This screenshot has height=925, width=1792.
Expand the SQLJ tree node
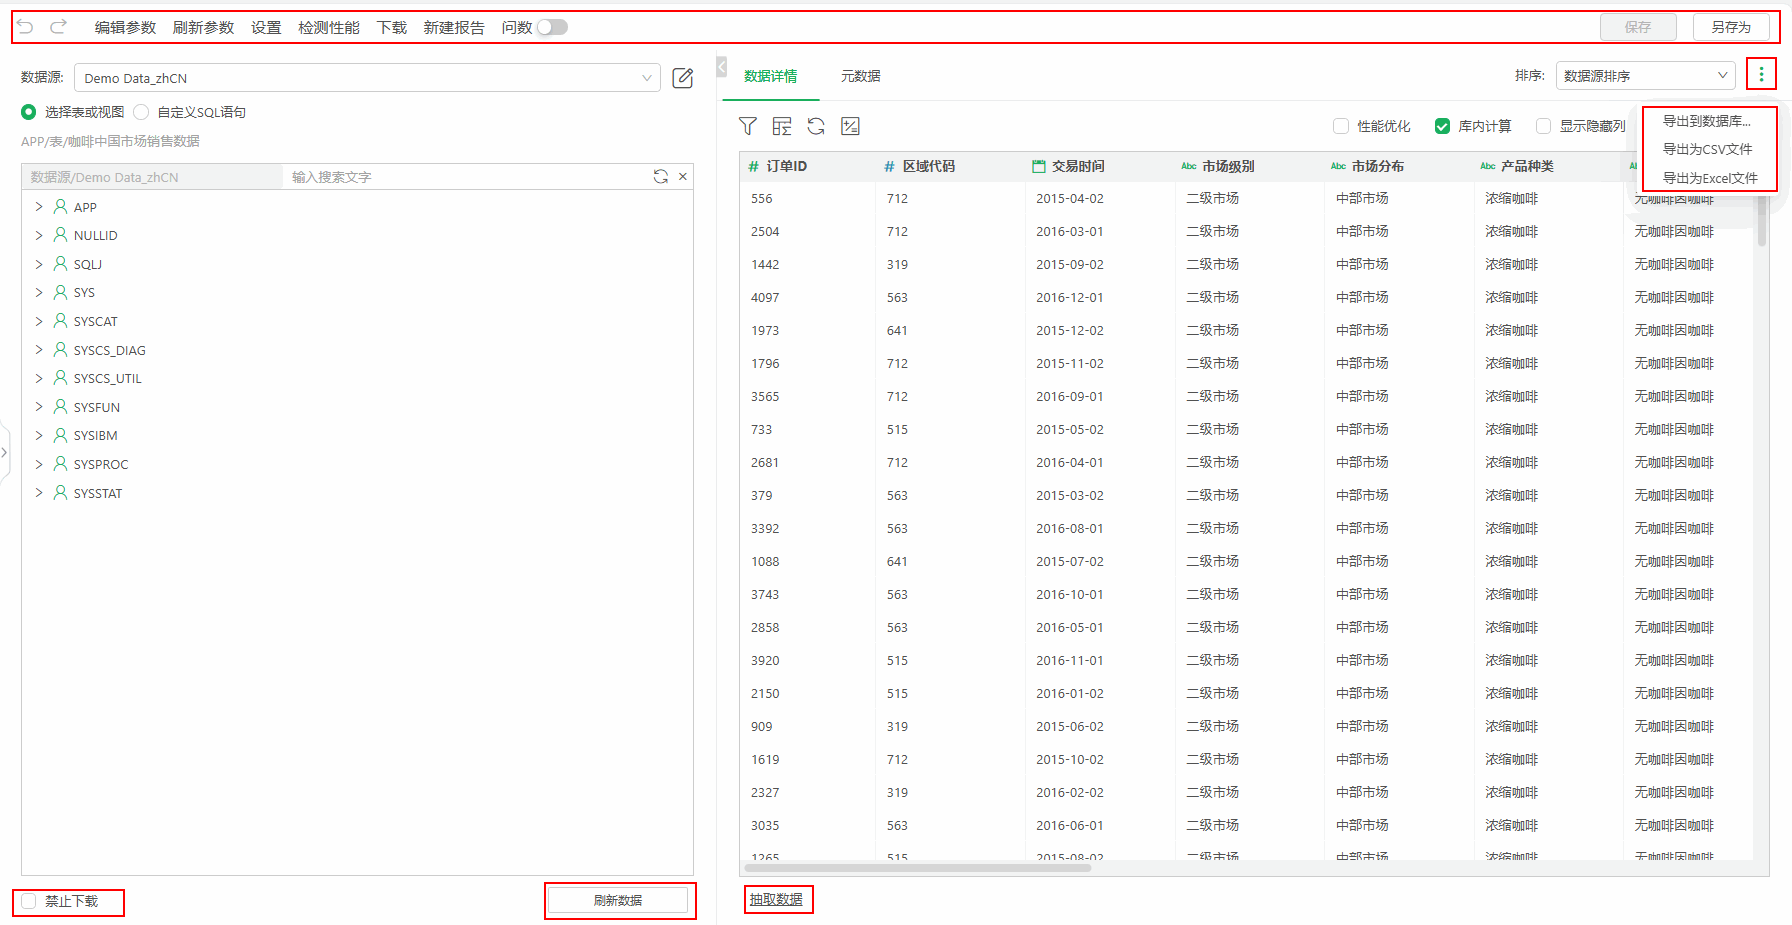[x=39, y=264]
